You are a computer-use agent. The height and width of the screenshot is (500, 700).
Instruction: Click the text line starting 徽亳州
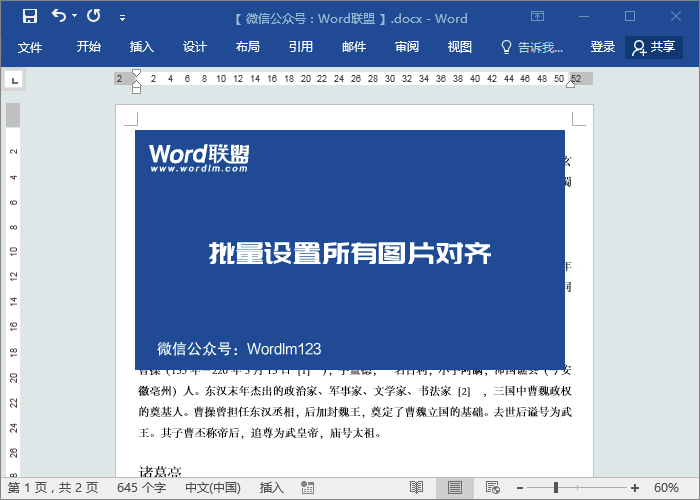pos(355,391)
